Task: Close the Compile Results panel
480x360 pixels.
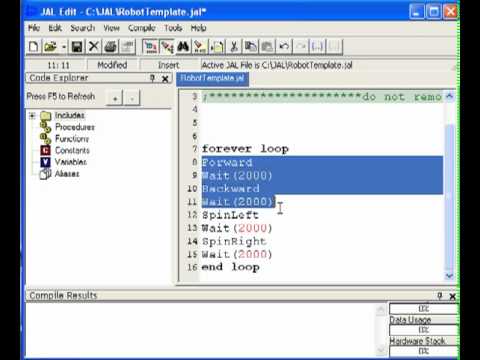Action: coord(452,296)
